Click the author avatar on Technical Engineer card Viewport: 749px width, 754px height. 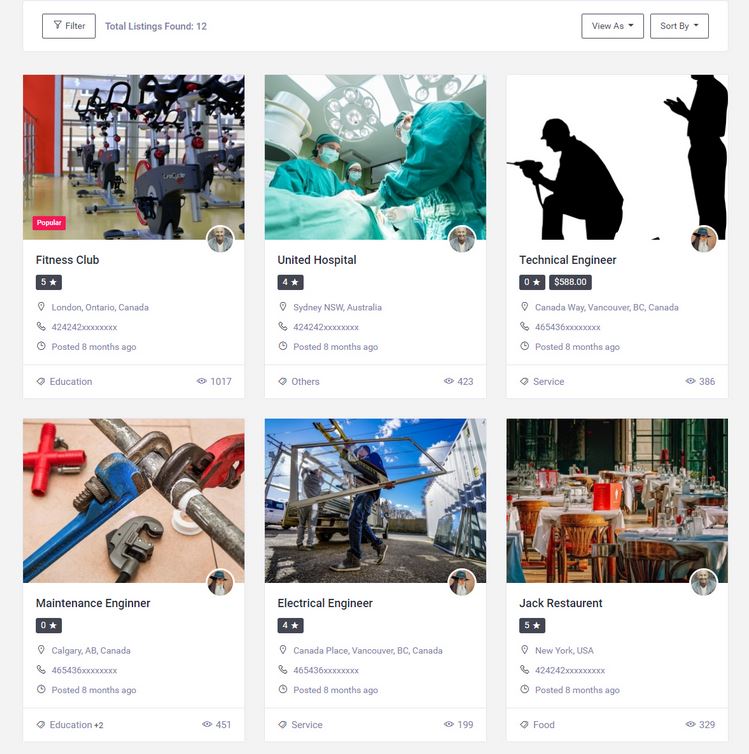[x=704, y=239]
